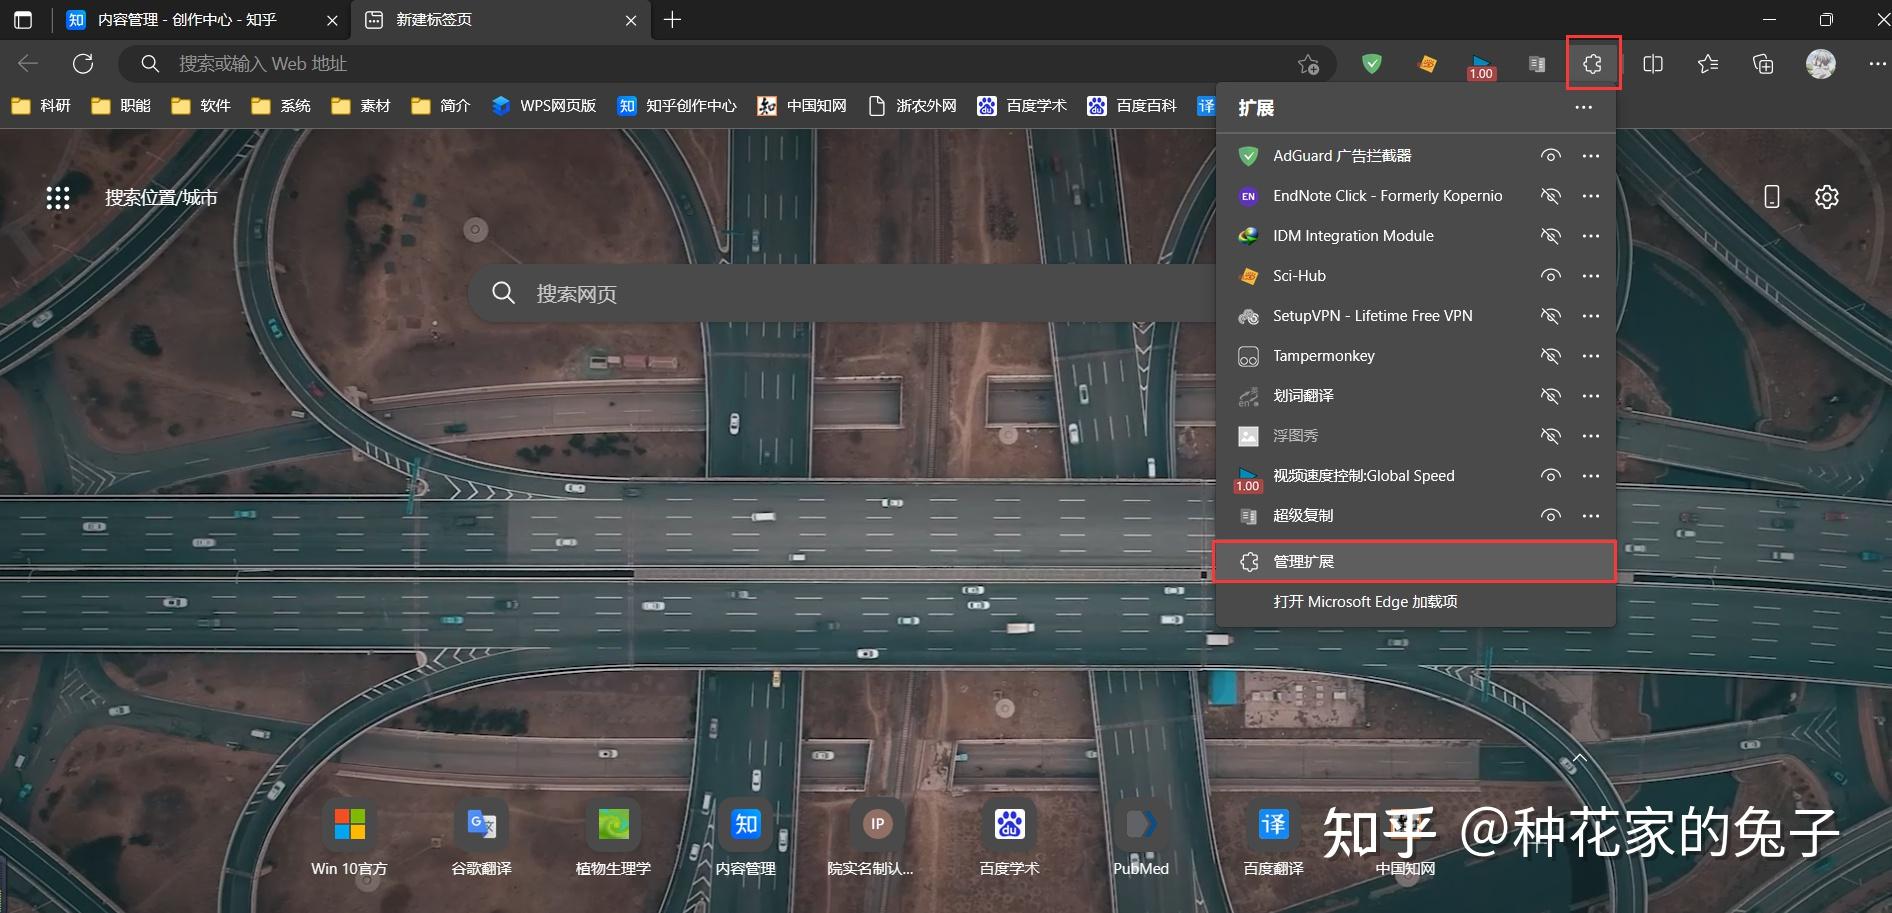Screen dimensions: 1892x913
Task: Click 搜索位置/城市 weather location field
Action: point(161,198)
